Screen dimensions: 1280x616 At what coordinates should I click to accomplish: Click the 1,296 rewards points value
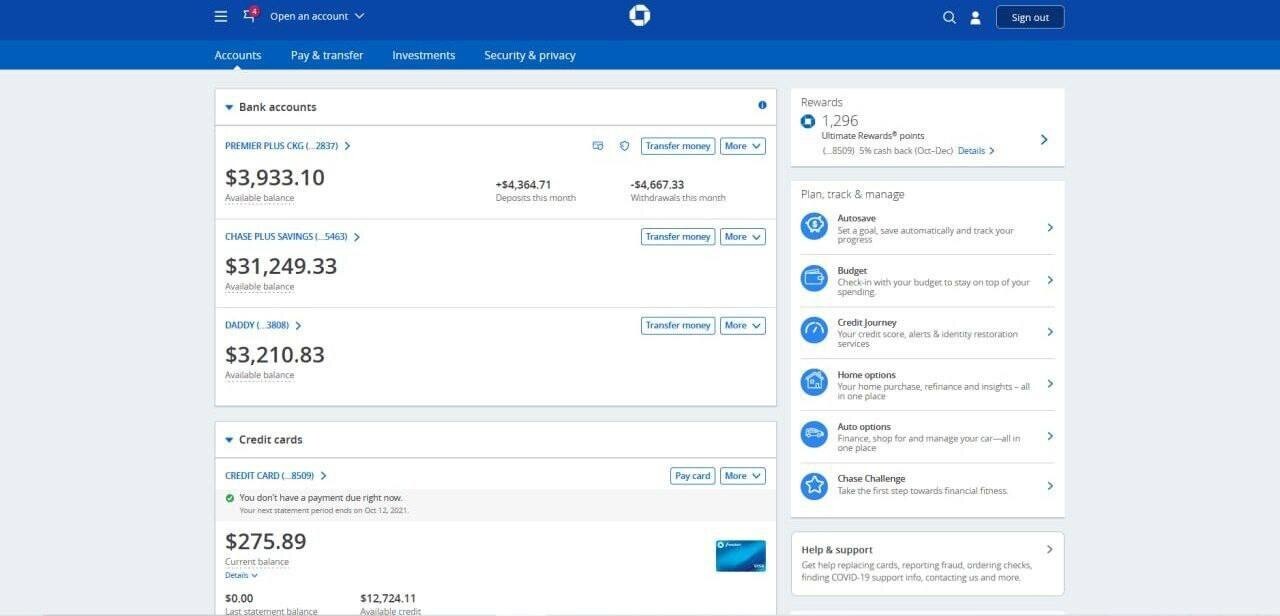point(840,121)
